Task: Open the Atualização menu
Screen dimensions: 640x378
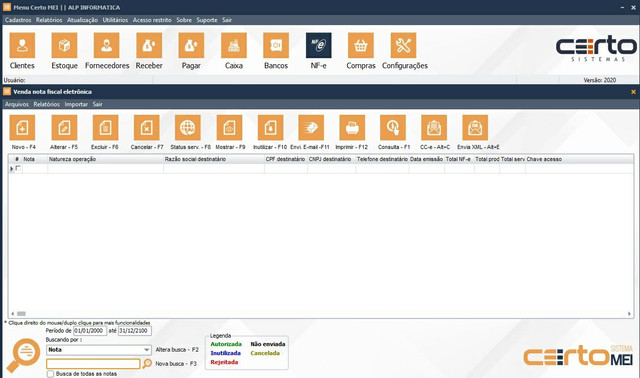Action: tap(82, 20)
